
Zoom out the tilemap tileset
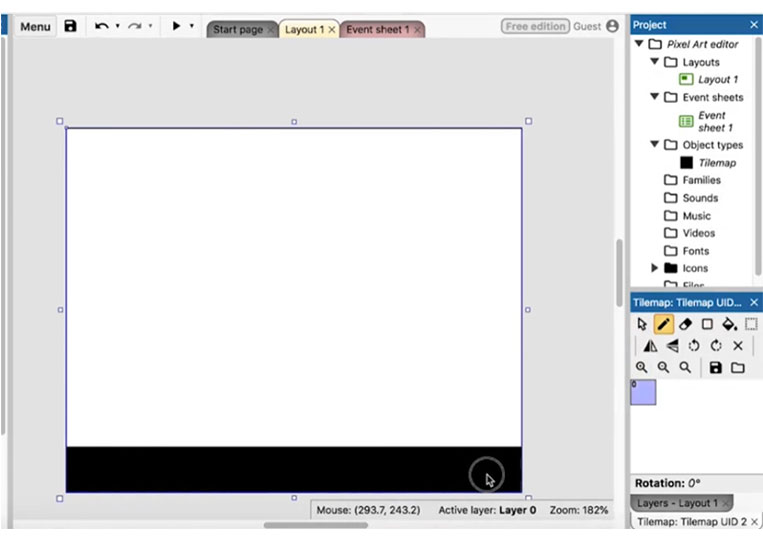(663, 367)
